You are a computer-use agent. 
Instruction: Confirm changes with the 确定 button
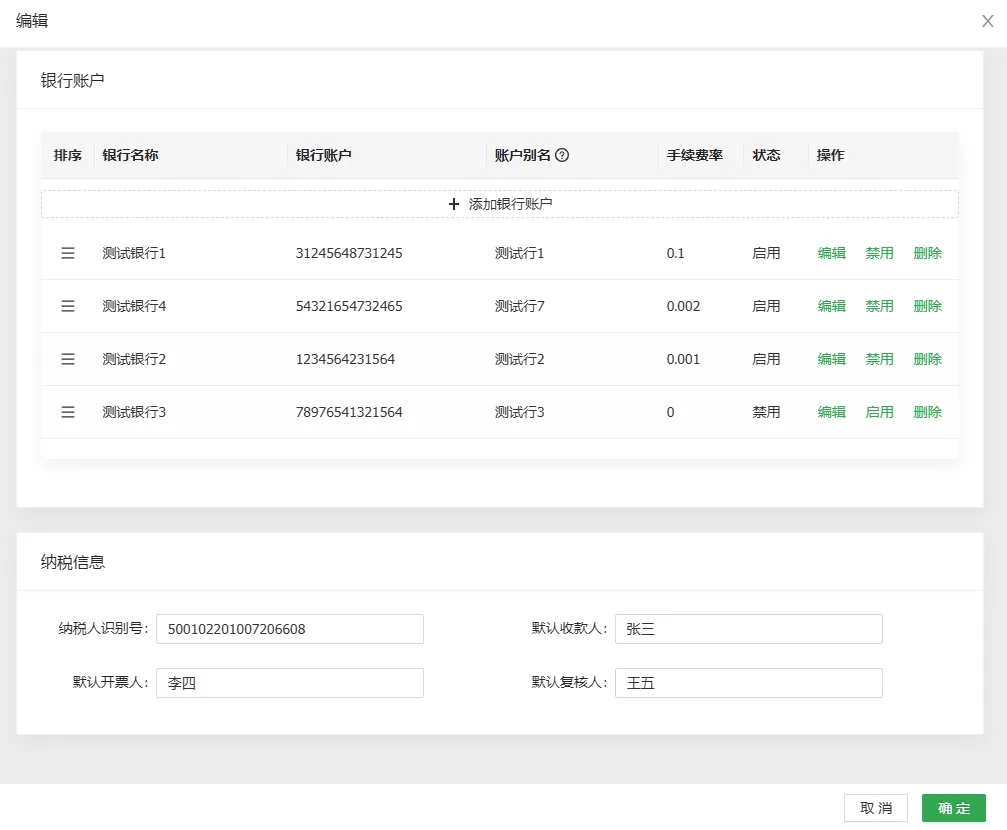(x=953, y=808)
